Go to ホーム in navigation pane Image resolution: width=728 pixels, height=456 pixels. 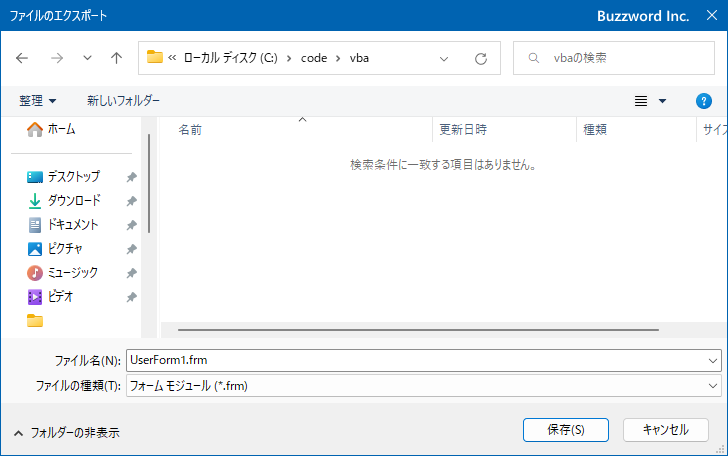coord(51,129)
